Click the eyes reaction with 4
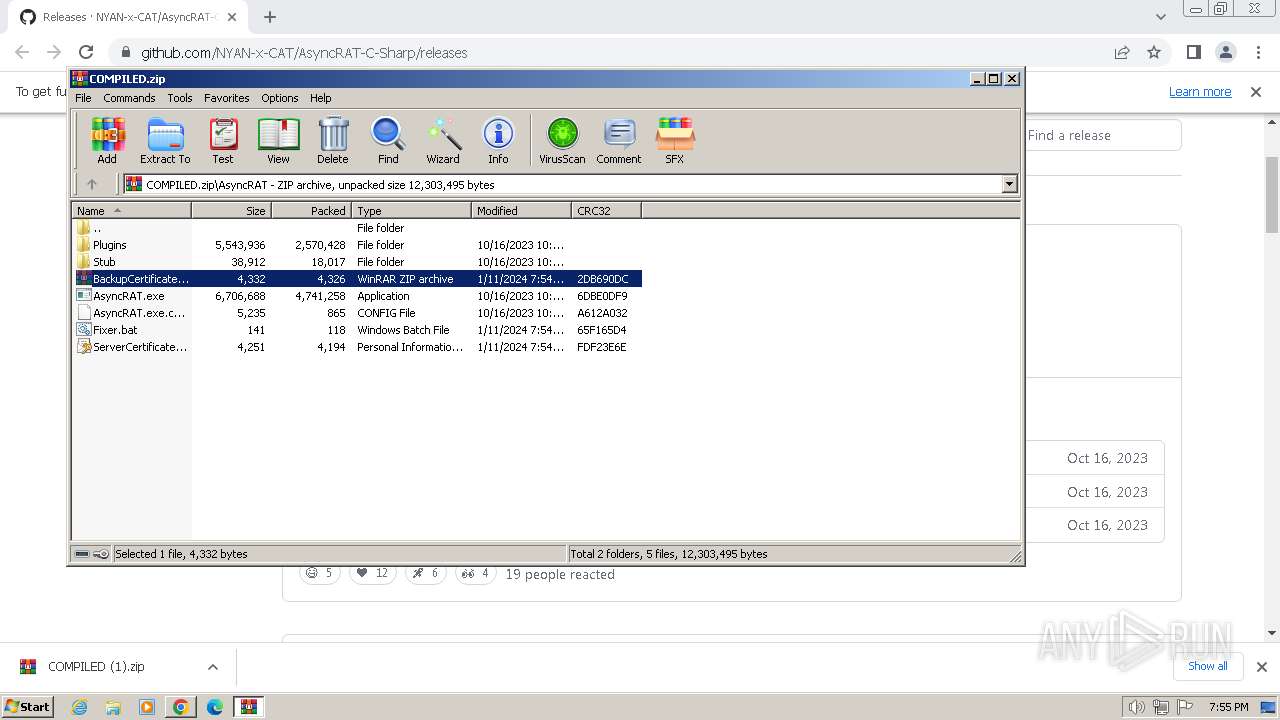1280x720 pixels. click(x=476, y=573)
